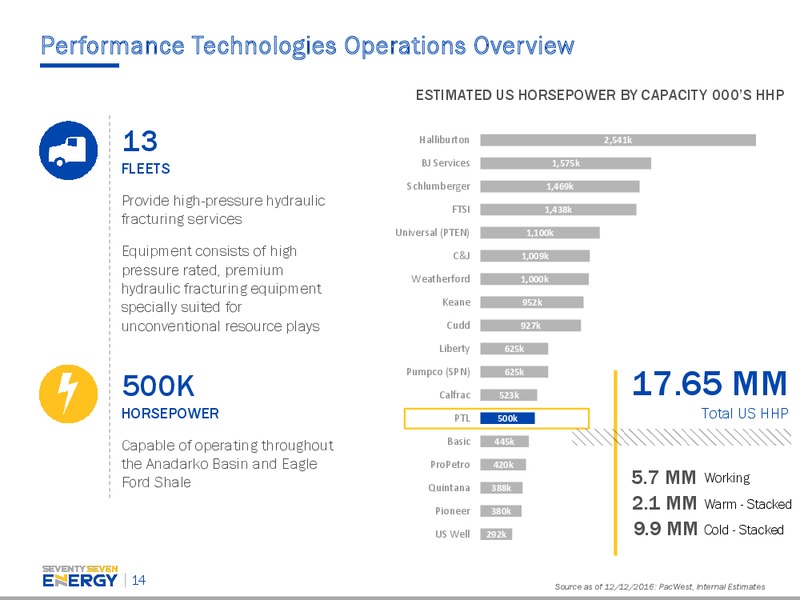Click the Pioneer 380k bar
This screenshot has height=600, width=800.
click(x=501, y=511)
